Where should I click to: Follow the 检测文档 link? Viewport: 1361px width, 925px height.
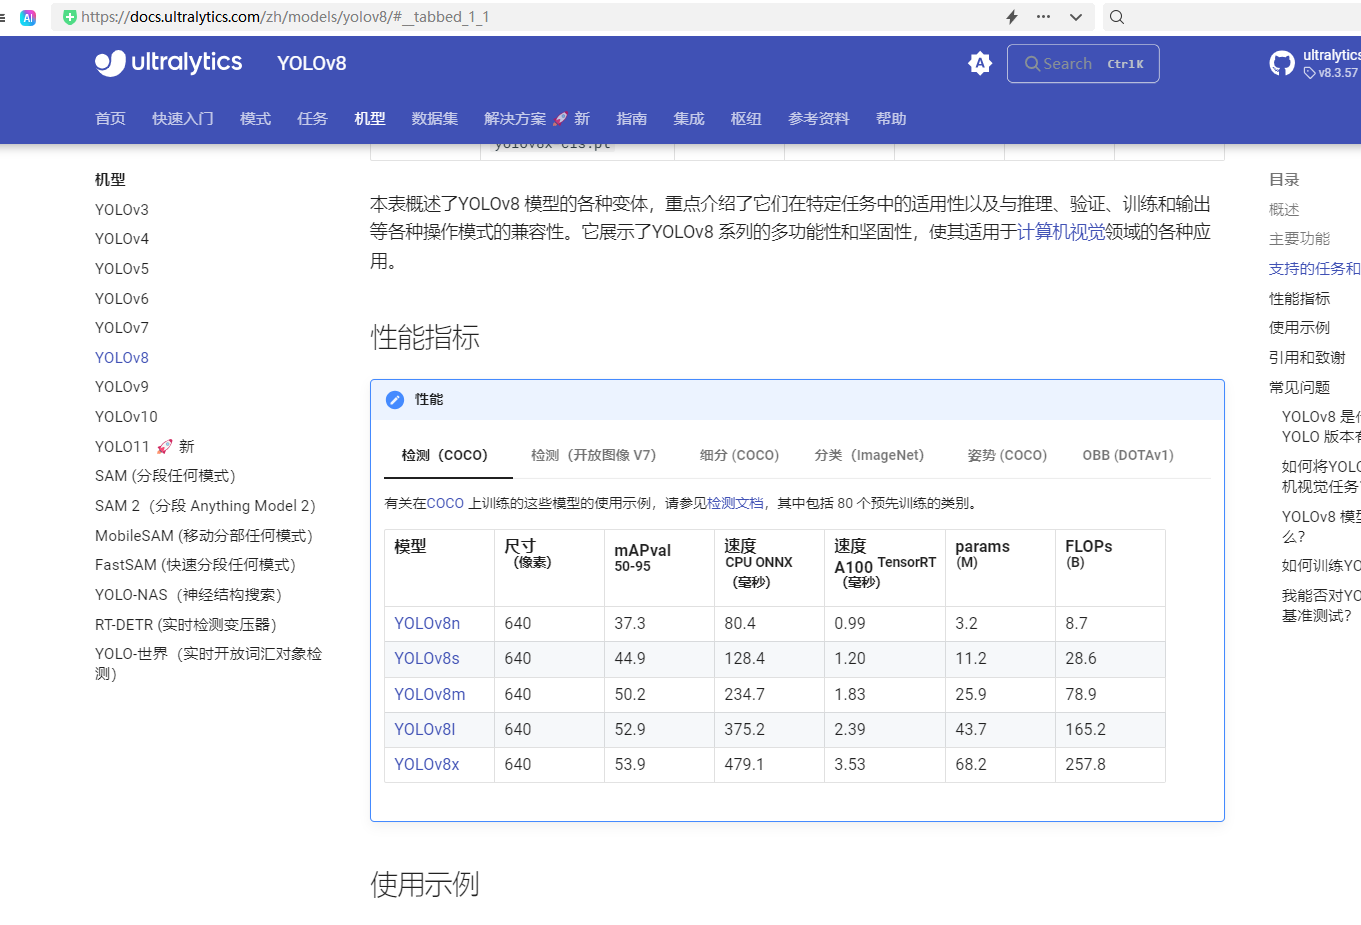(735, 504)
